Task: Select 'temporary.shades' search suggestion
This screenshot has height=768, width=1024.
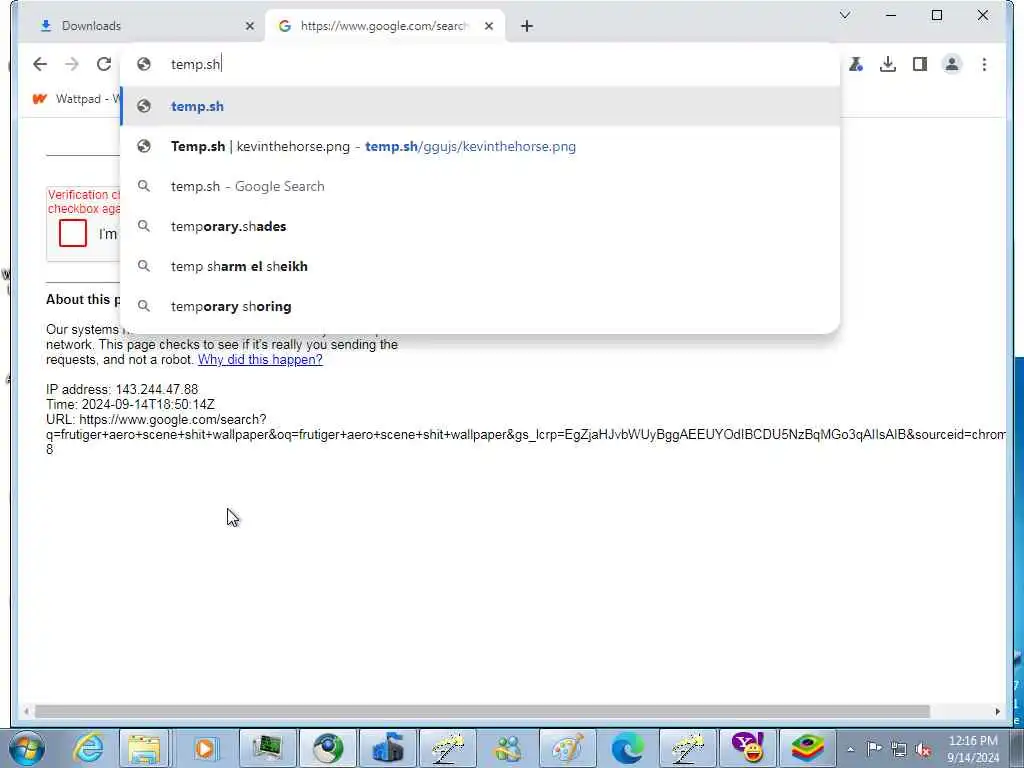Action: (x=480, y=227)
